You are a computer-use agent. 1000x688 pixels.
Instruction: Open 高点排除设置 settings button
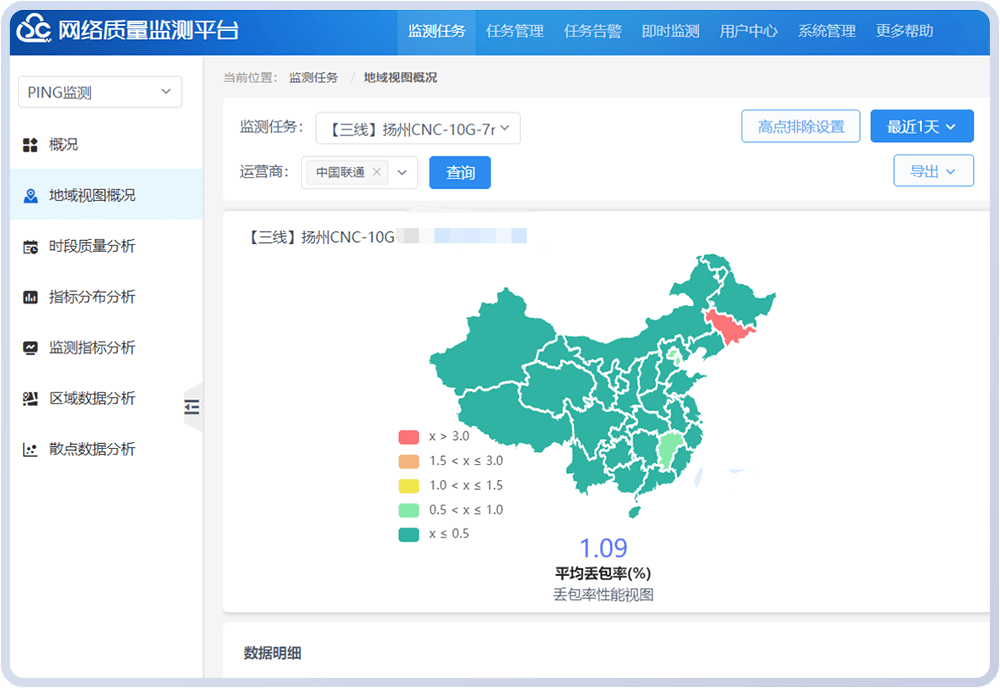coord(800,127)
